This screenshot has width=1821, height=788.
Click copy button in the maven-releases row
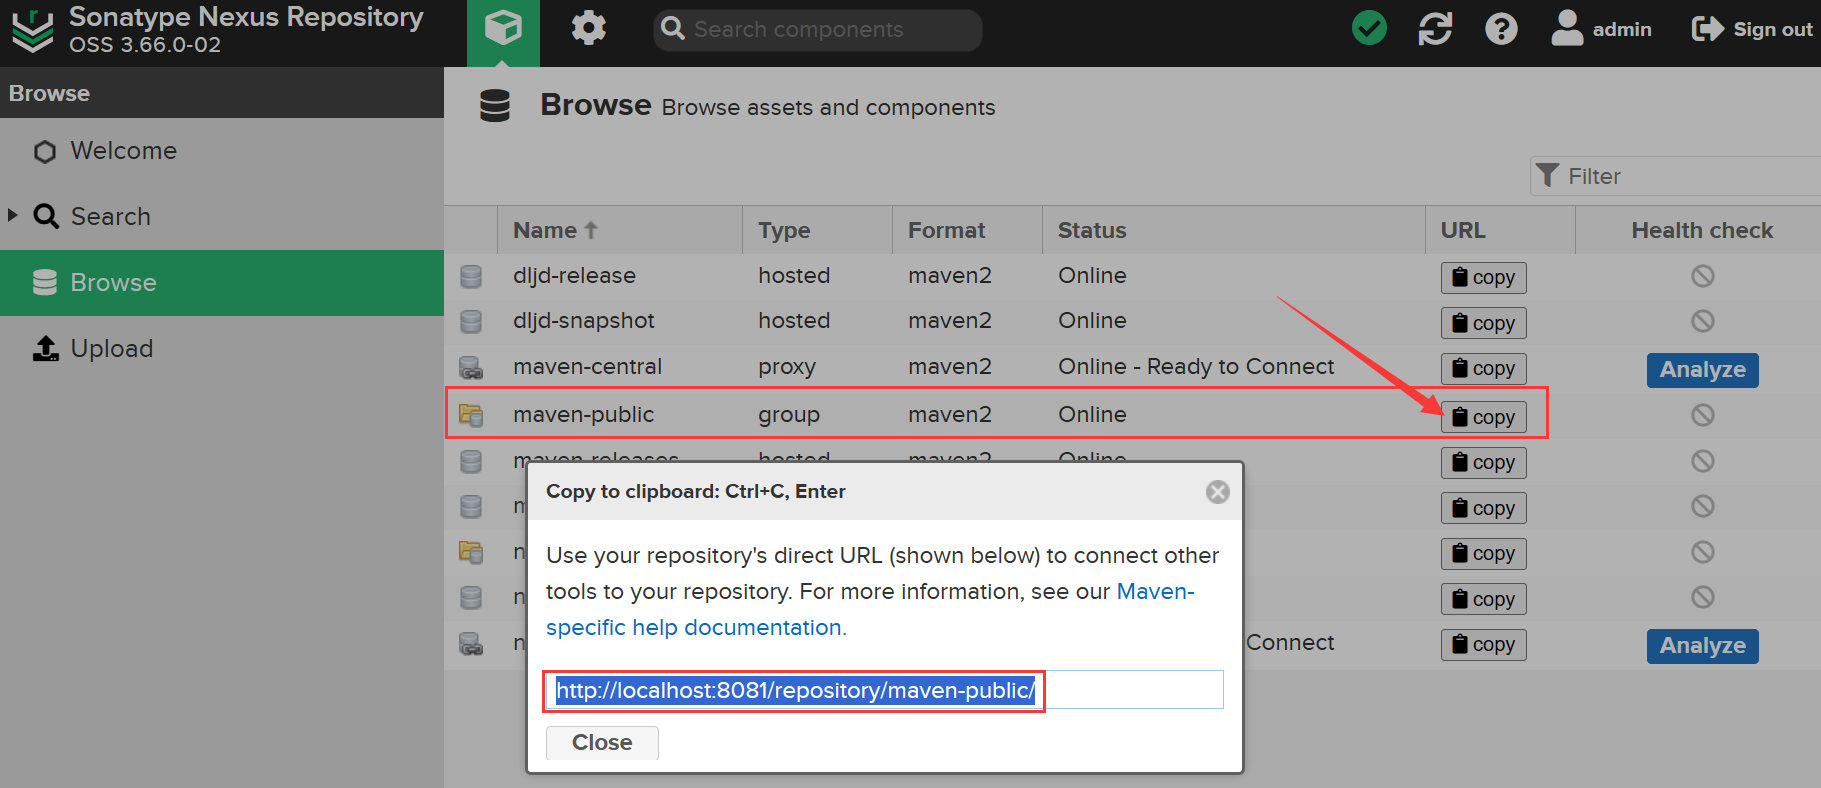point(1483,462)
